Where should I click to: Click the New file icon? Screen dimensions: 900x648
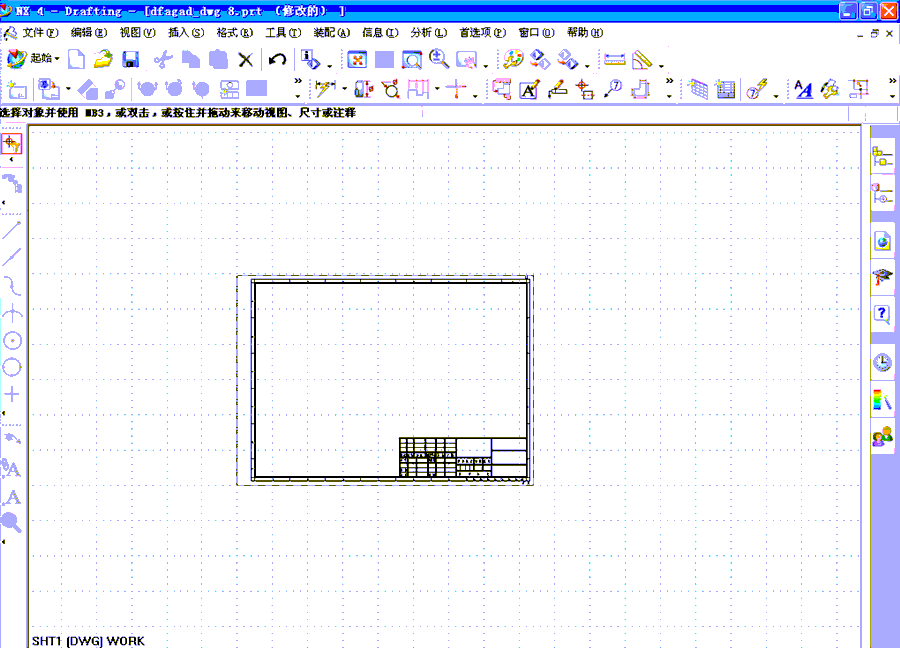pos(76,59)
